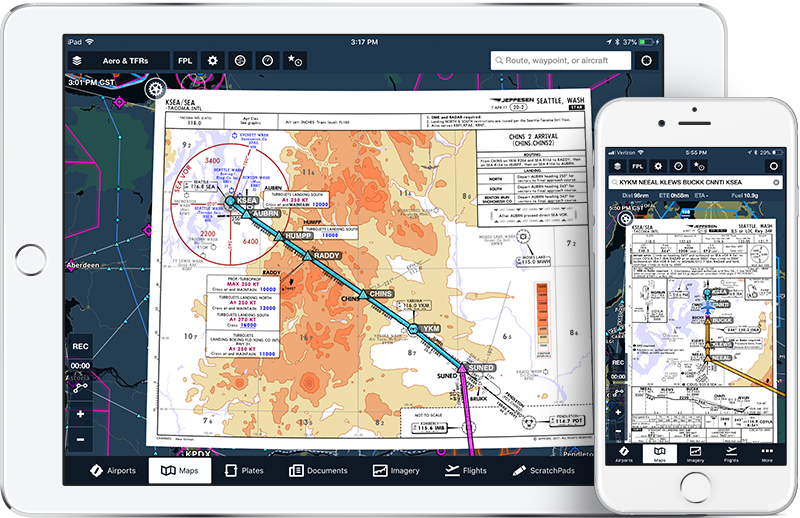Clear the route search field on iPhone
The height and width of the screenshot is (518, 800).
click(774, 184)
